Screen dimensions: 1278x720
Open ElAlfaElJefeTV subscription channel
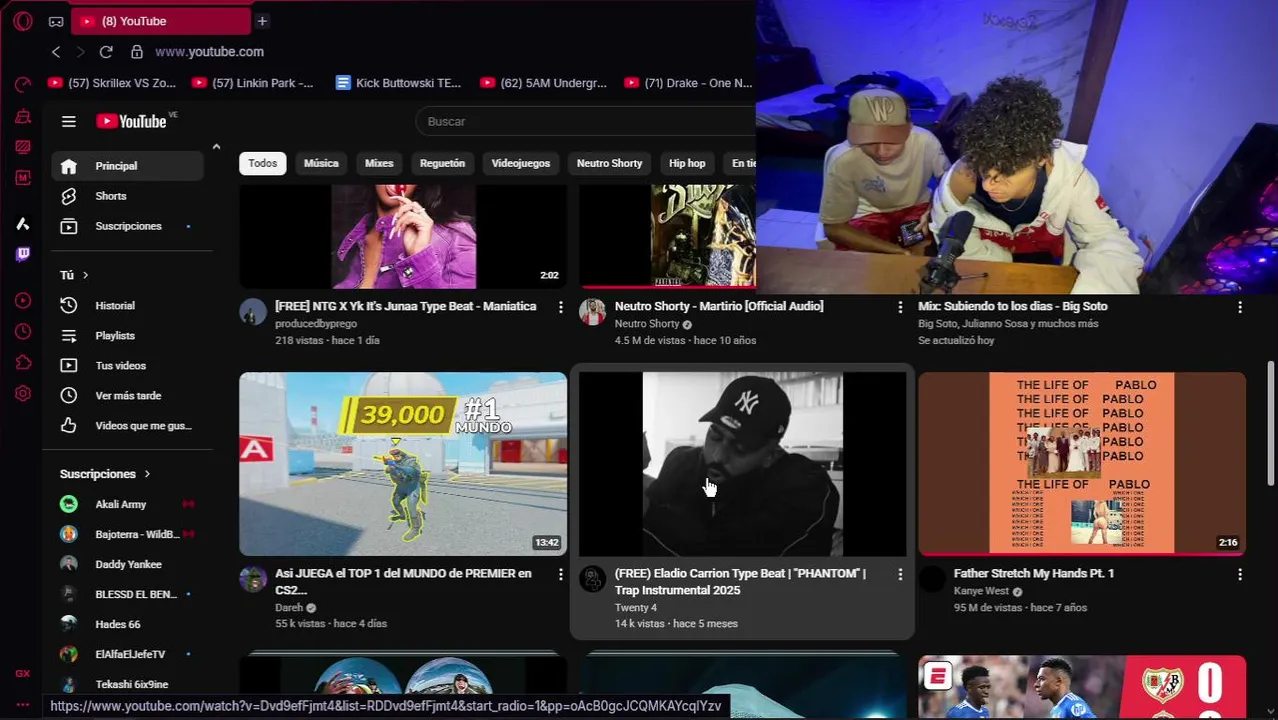tap(127, 655)
